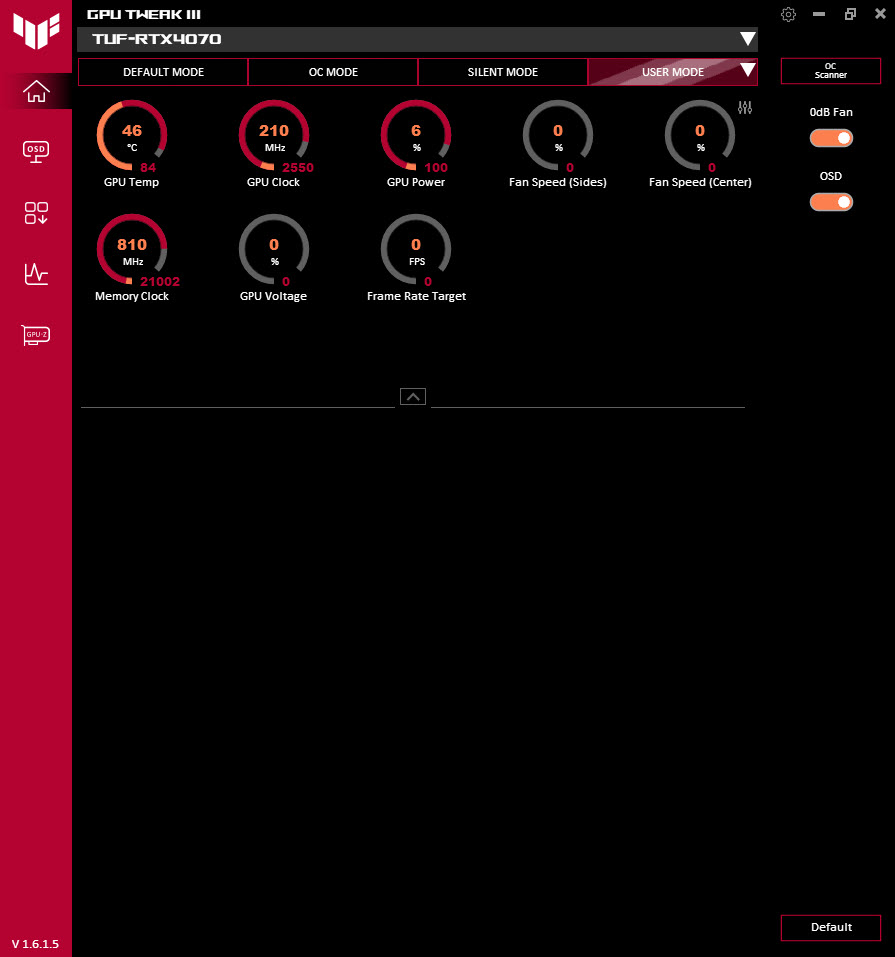The height and width of the screenshot is (957, 895).
Task: Switch to DEFAULT MODE tab
Action: click(x=163, y=72)
